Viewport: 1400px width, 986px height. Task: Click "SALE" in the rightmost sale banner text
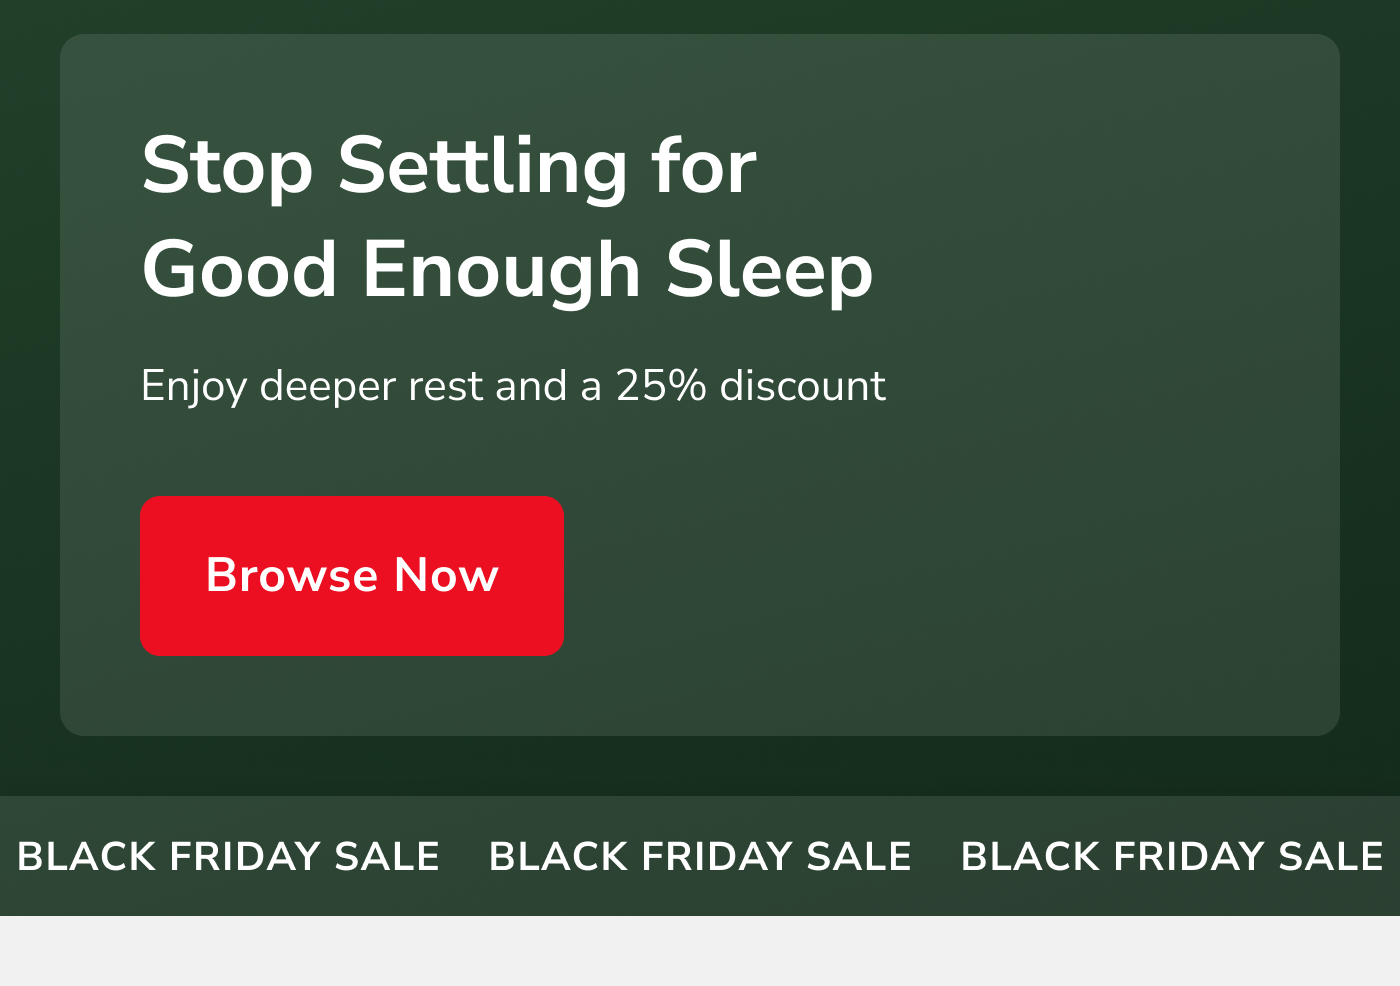coord(1331,857)
